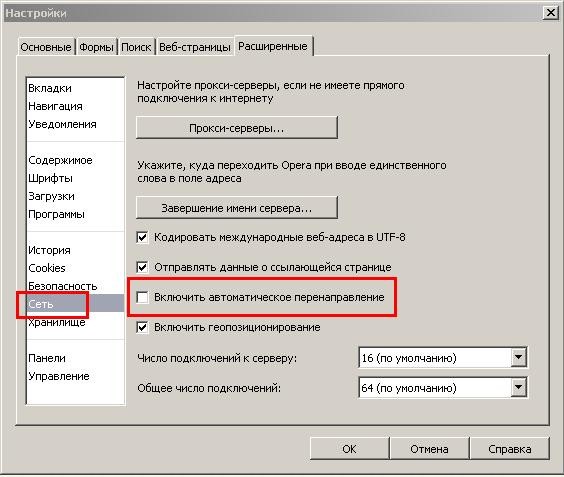The image size is (564, 477).
Task: Open the Уведомления section
Action: click(63, 124)
